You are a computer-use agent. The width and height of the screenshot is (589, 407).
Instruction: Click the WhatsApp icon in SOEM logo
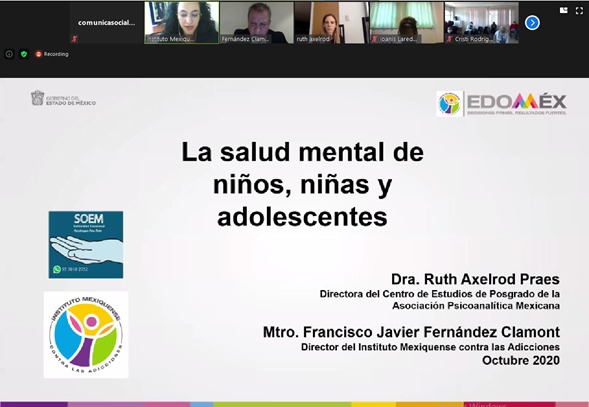(57, 269)
